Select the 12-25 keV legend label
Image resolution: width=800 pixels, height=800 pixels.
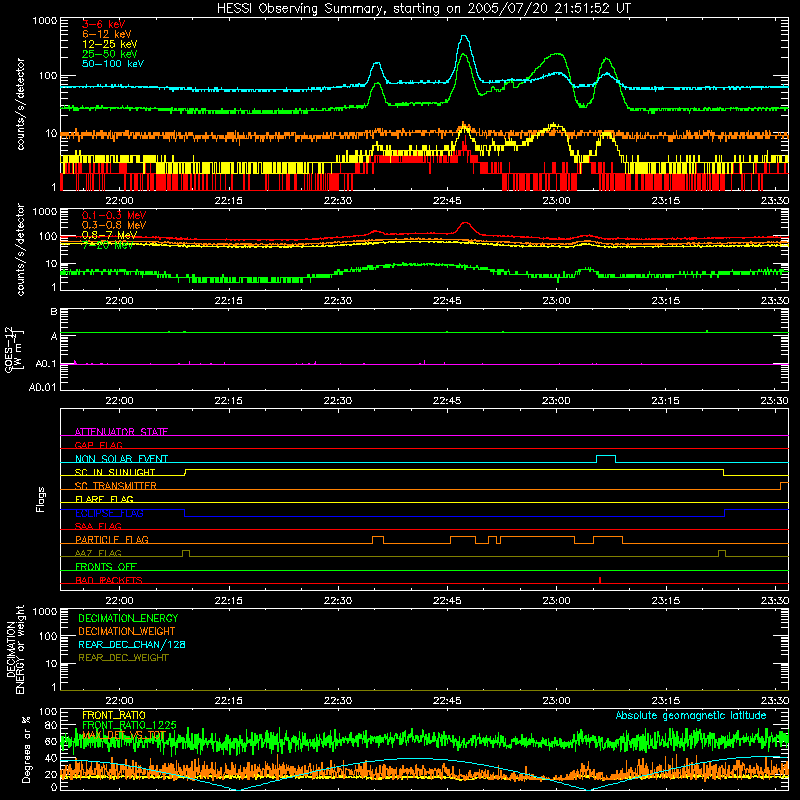(x=110, y=44)
